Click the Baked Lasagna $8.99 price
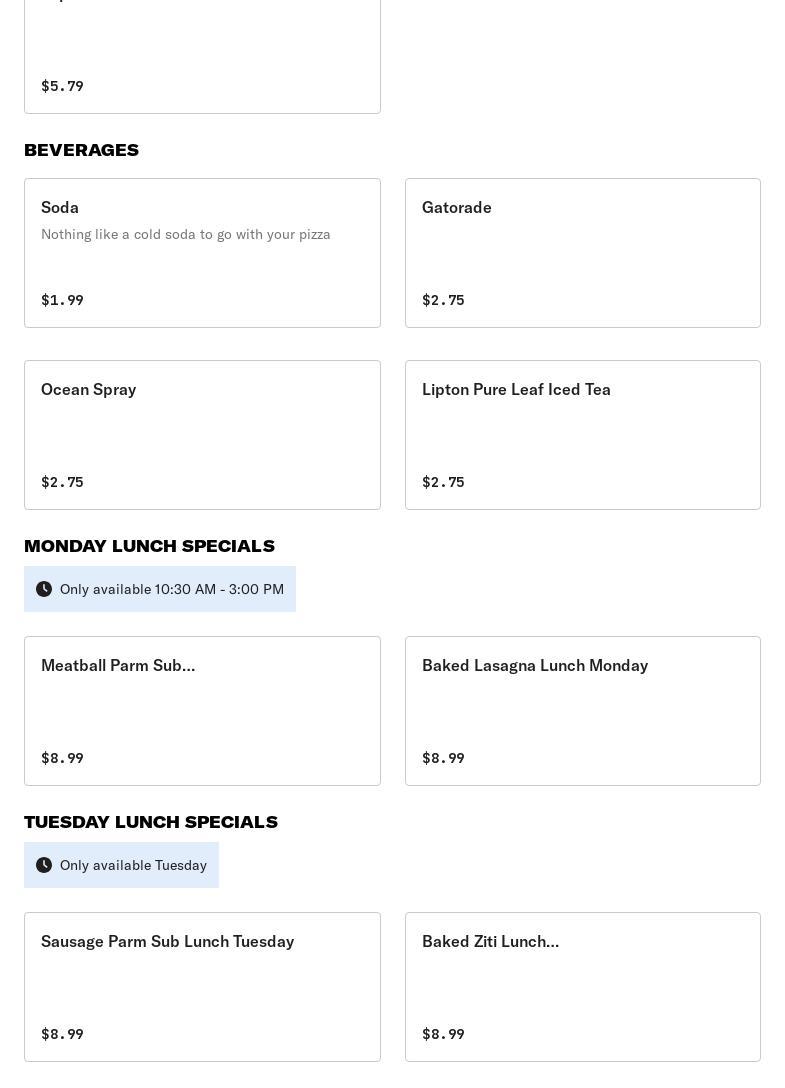 [443, 758]
